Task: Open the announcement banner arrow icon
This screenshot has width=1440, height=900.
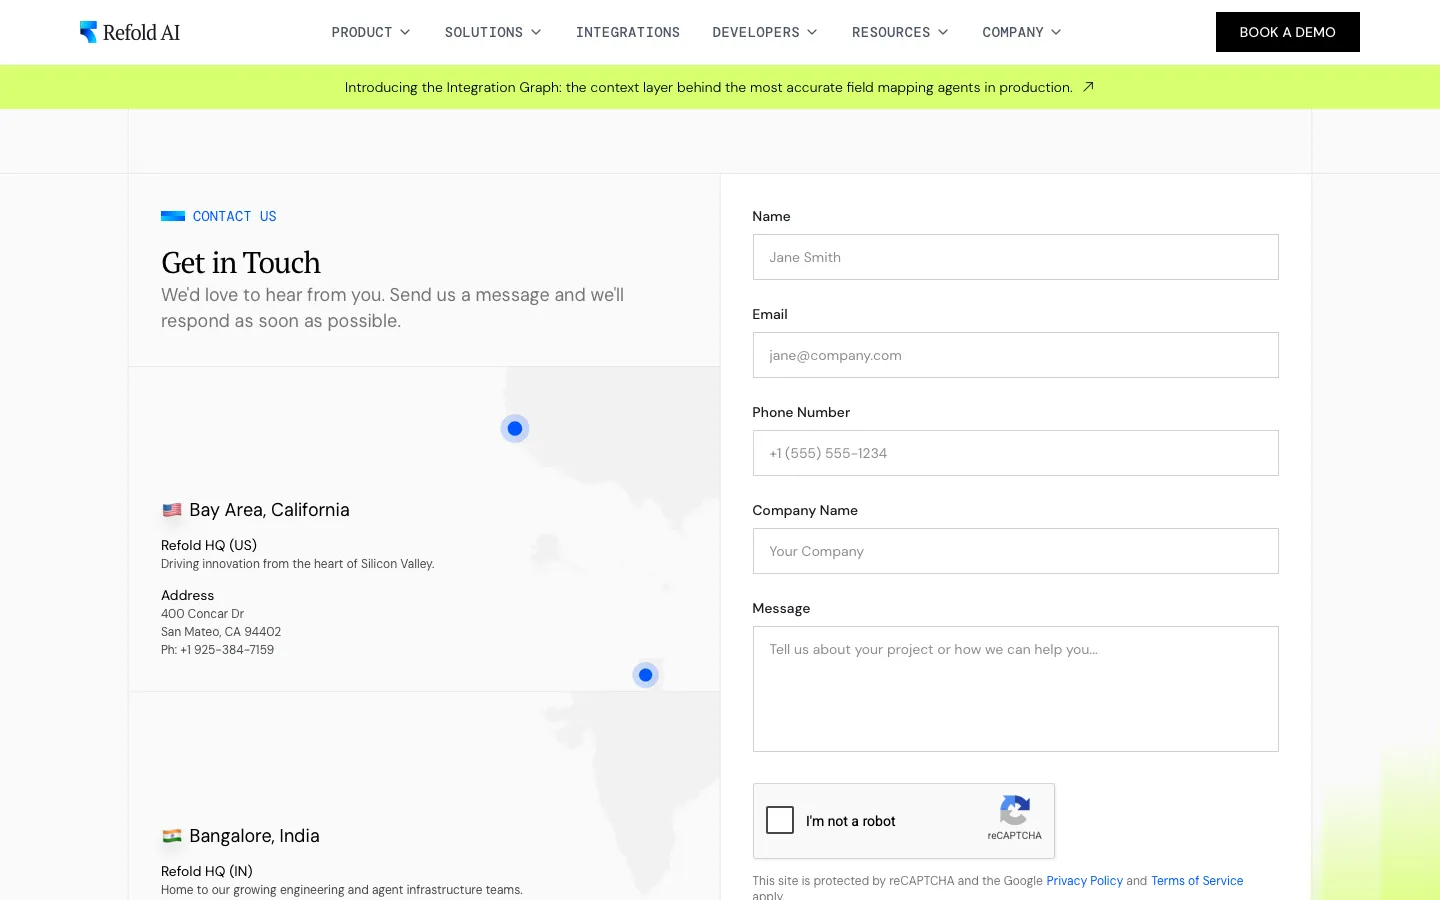Action: [1088, 87]
